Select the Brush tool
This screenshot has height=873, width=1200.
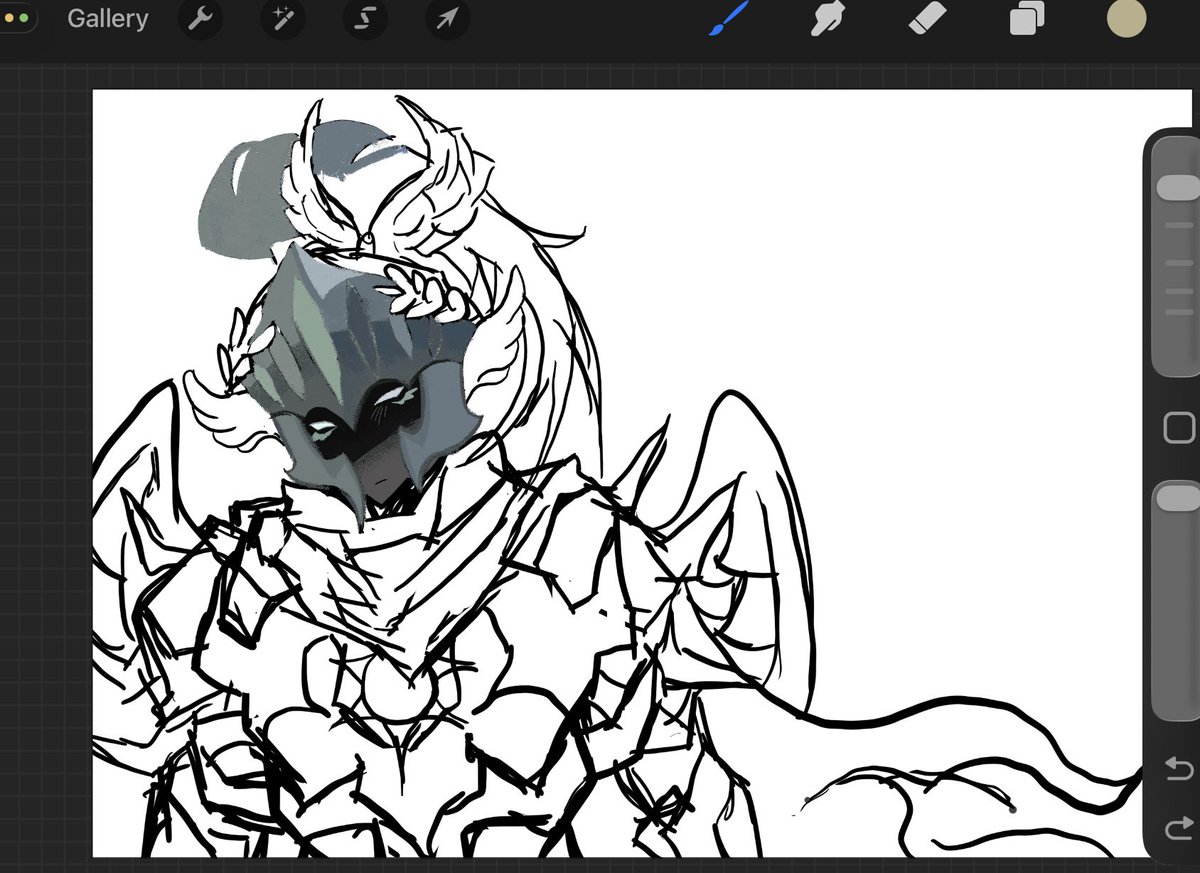click(729, 18)
